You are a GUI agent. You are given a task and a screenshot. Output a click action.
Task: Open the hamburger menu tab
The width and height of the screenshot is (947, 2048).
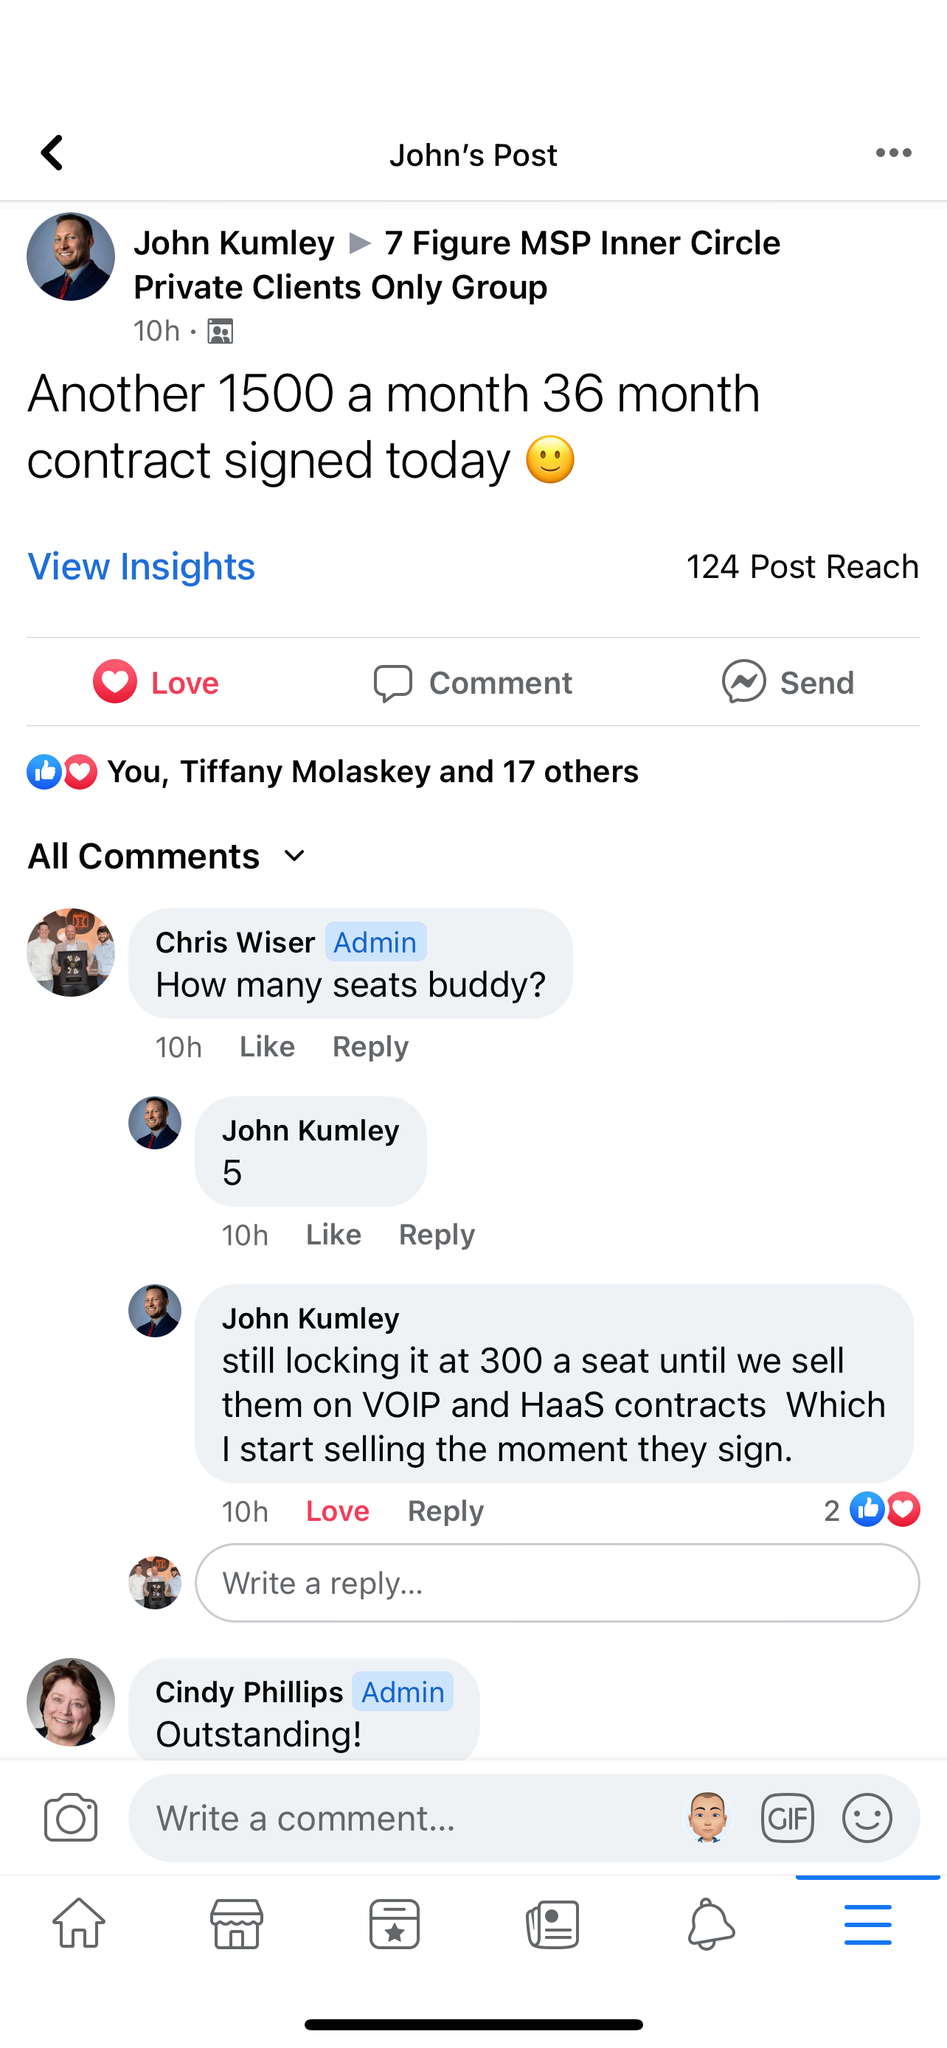[867, 1924]
